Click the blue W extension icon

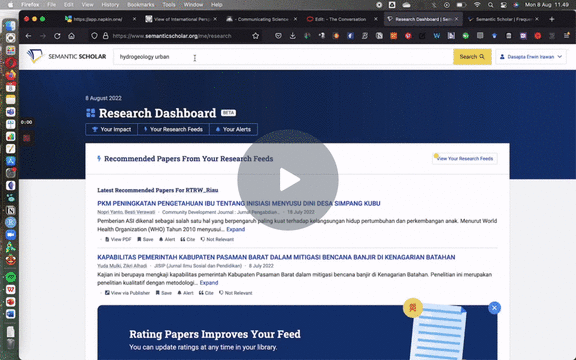coord(436,36)
